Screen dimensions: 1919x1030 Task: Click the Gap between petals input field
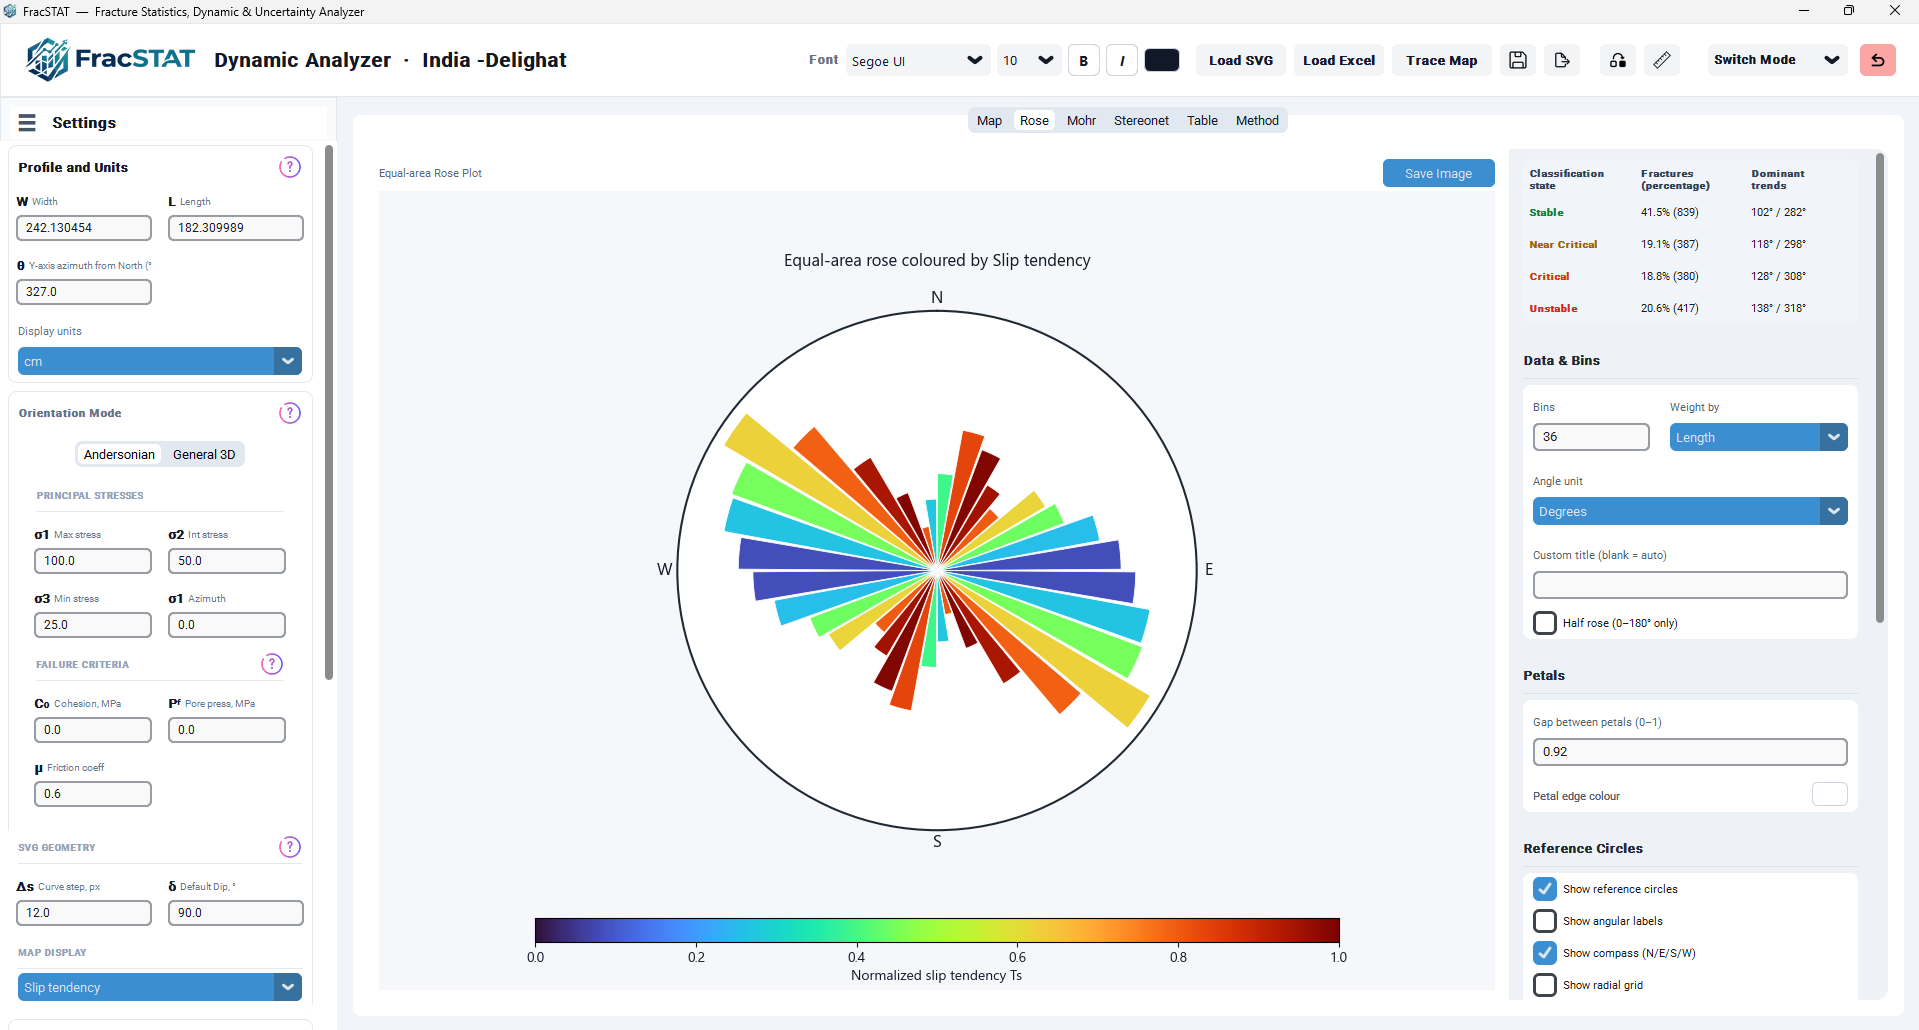[1690, 752]
